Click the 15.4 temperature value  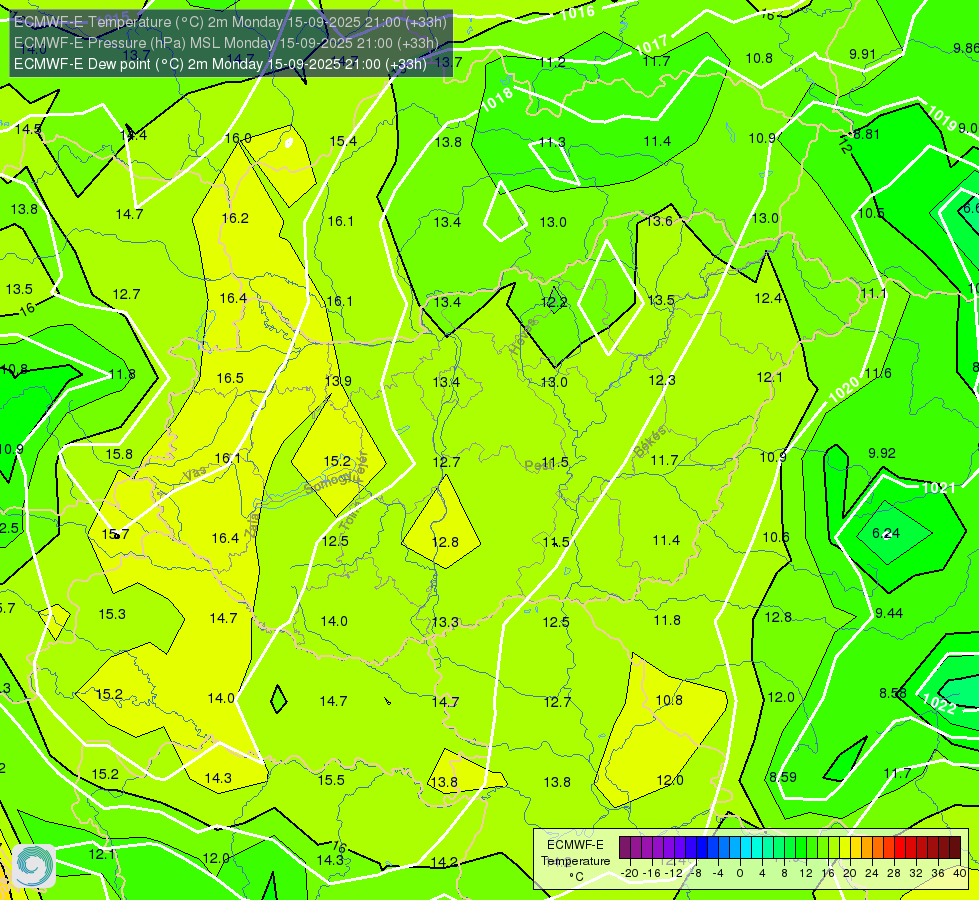click(x=343, y=141)
